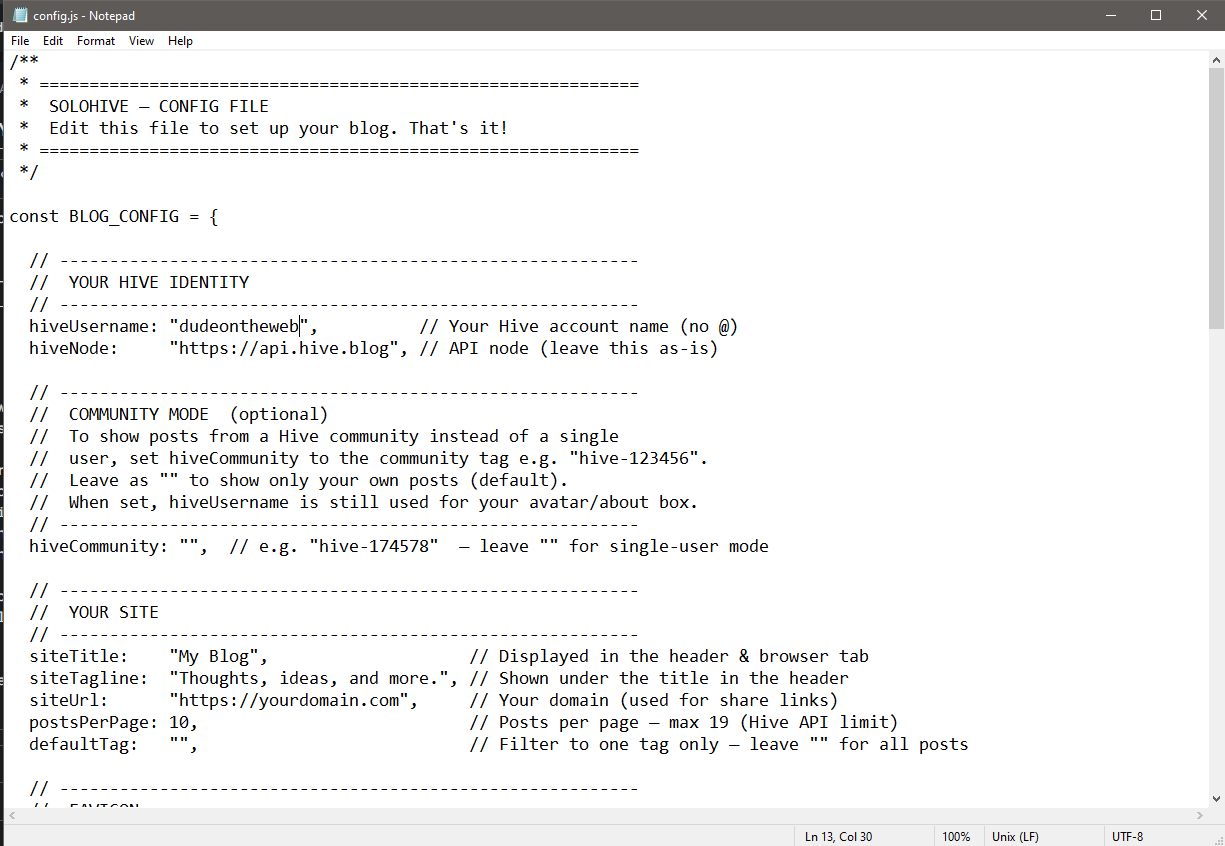Click the "dudeontheweb" username value
Viewport: 1225px width, 846px height.
tap(238, 326)
